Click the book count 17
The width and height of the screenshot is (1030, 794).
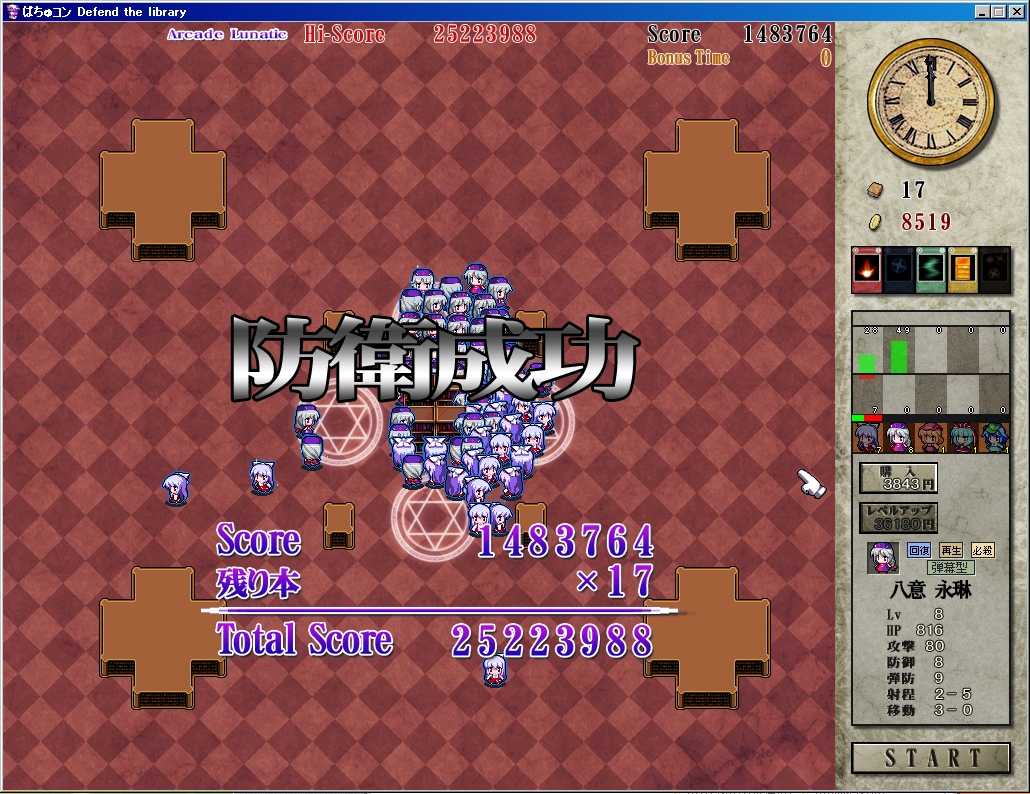(x=913, y=190)
